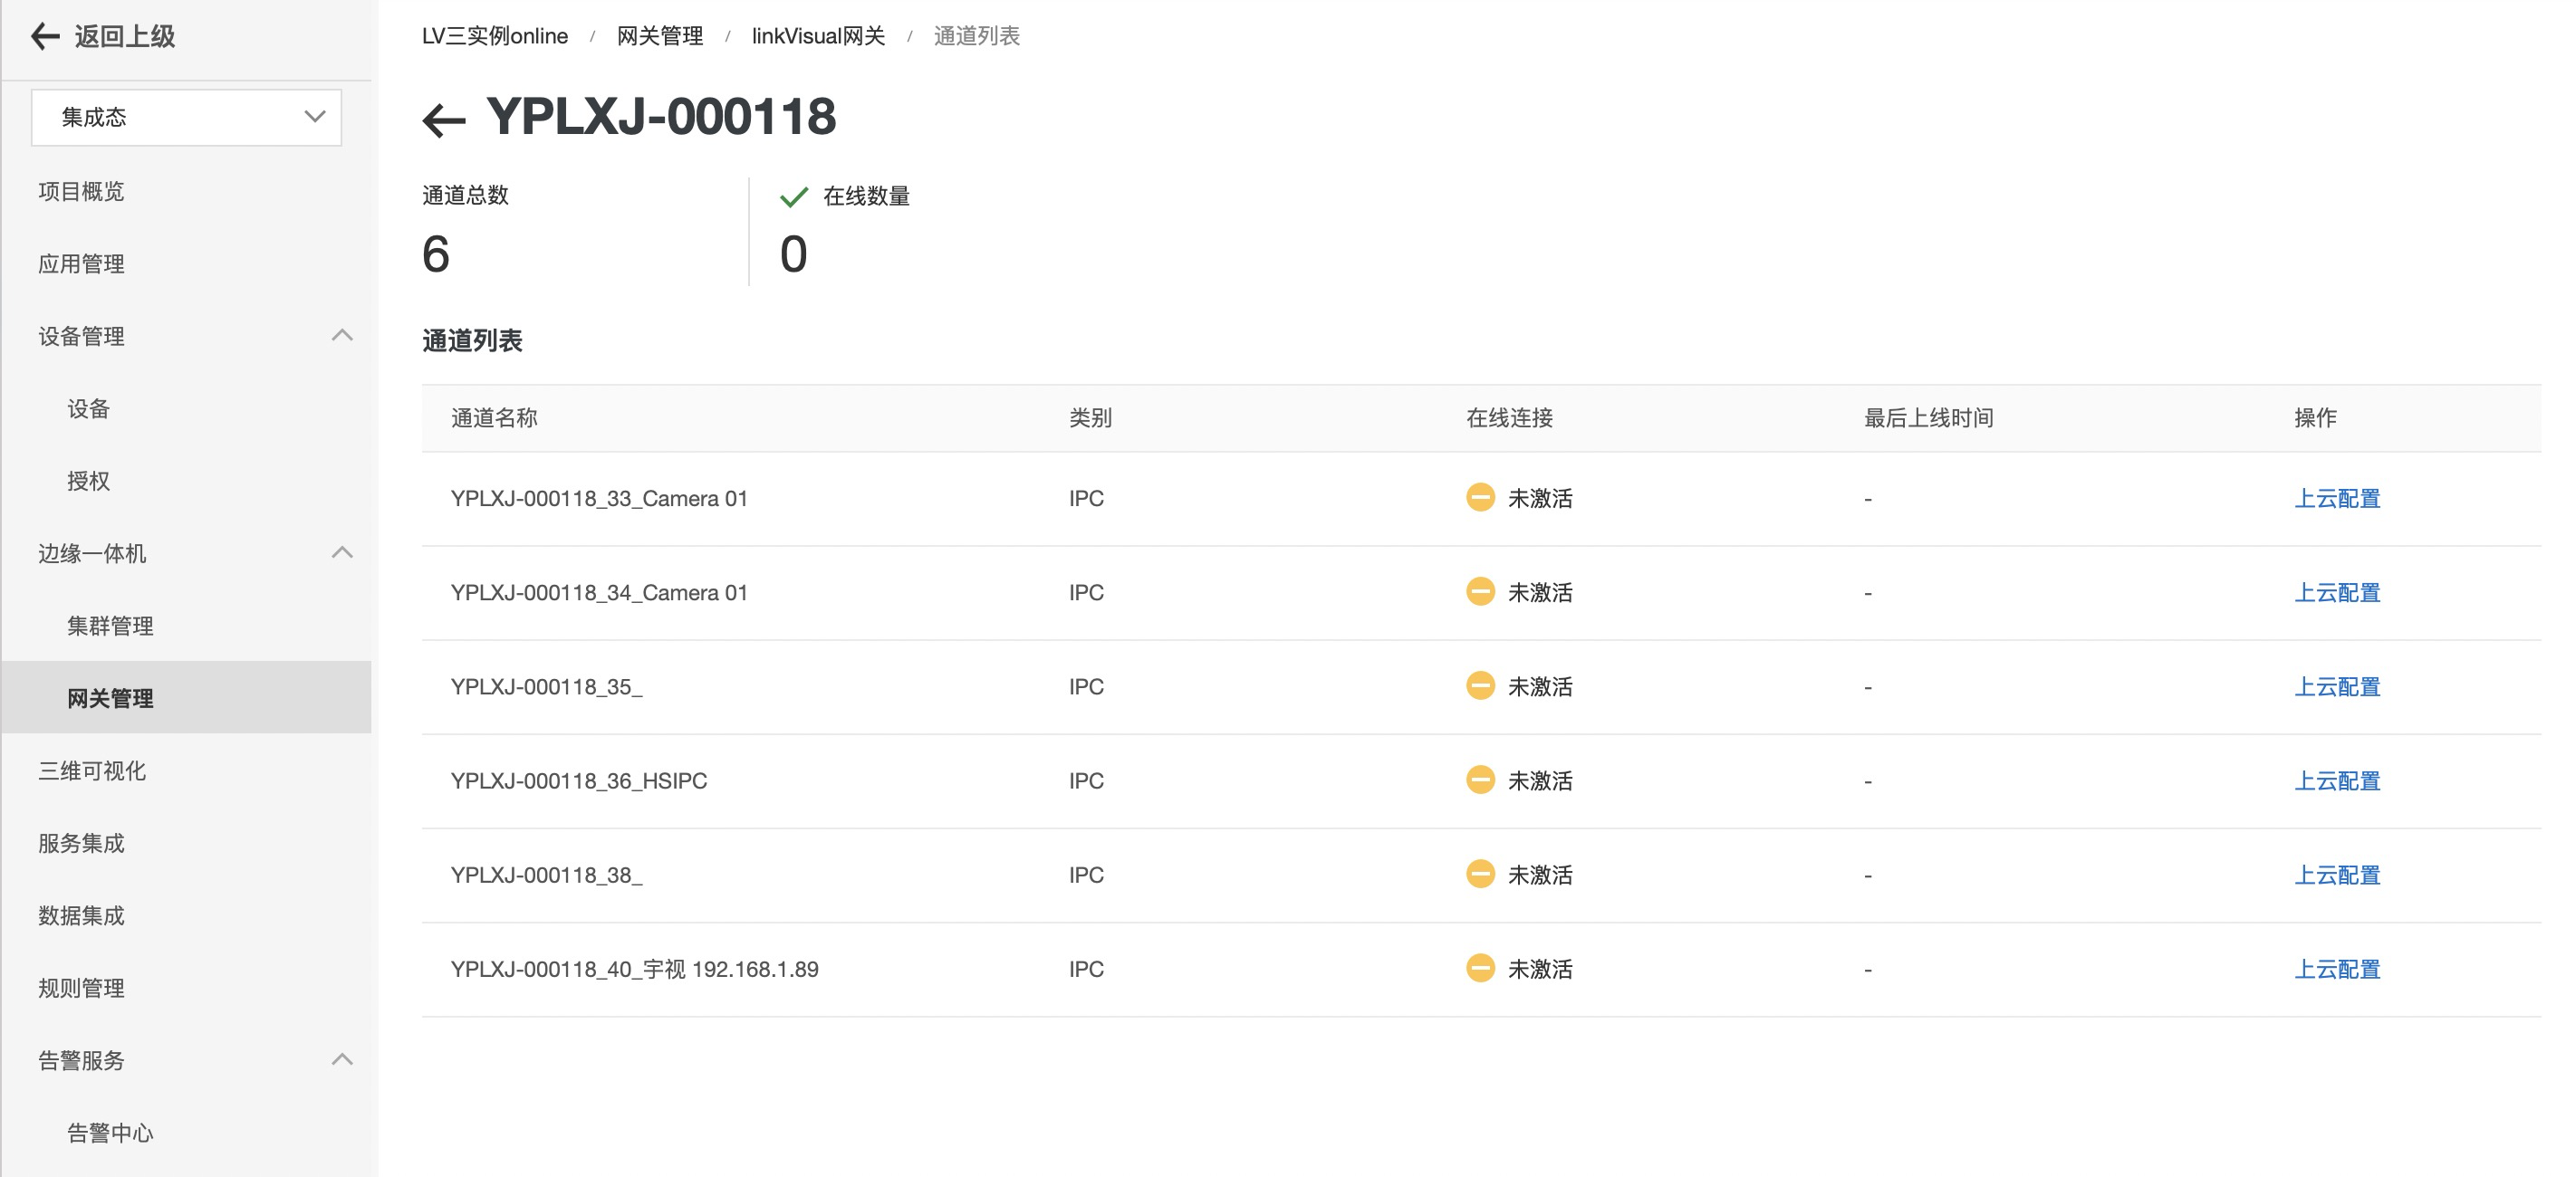Click channel name YPLXJ-000118_38_
The image size is (2576, 1177).
coord(546,874)
